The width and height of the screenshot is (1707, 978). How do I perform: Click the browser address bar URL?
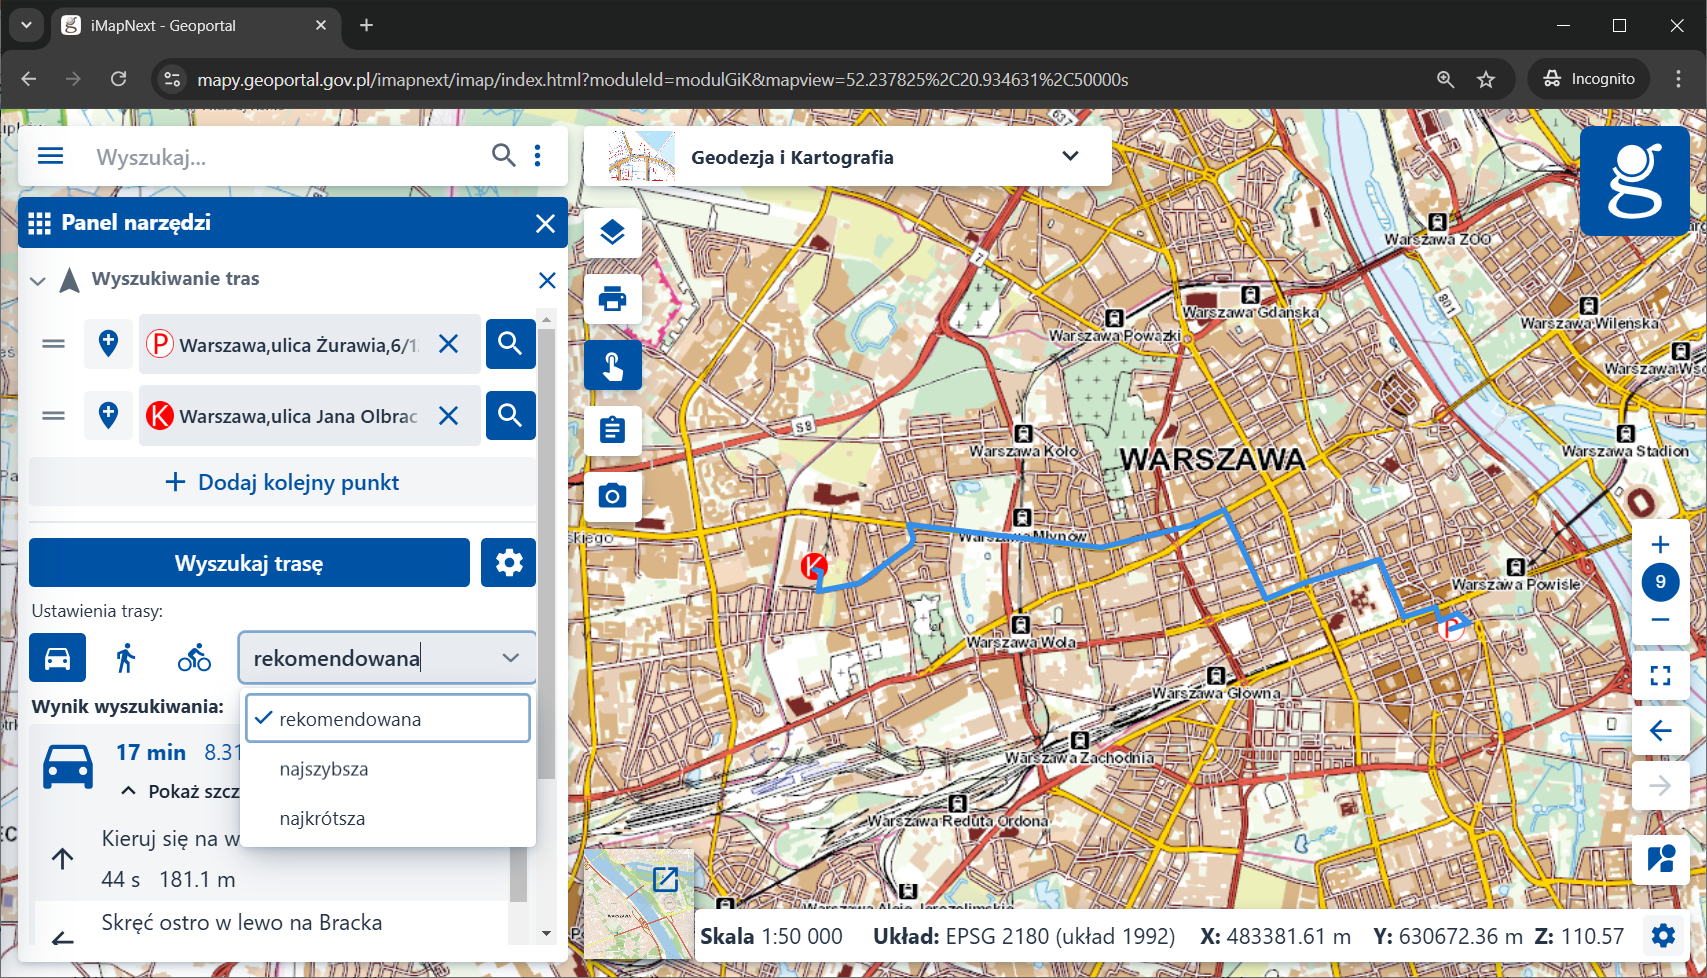point(662,79)
